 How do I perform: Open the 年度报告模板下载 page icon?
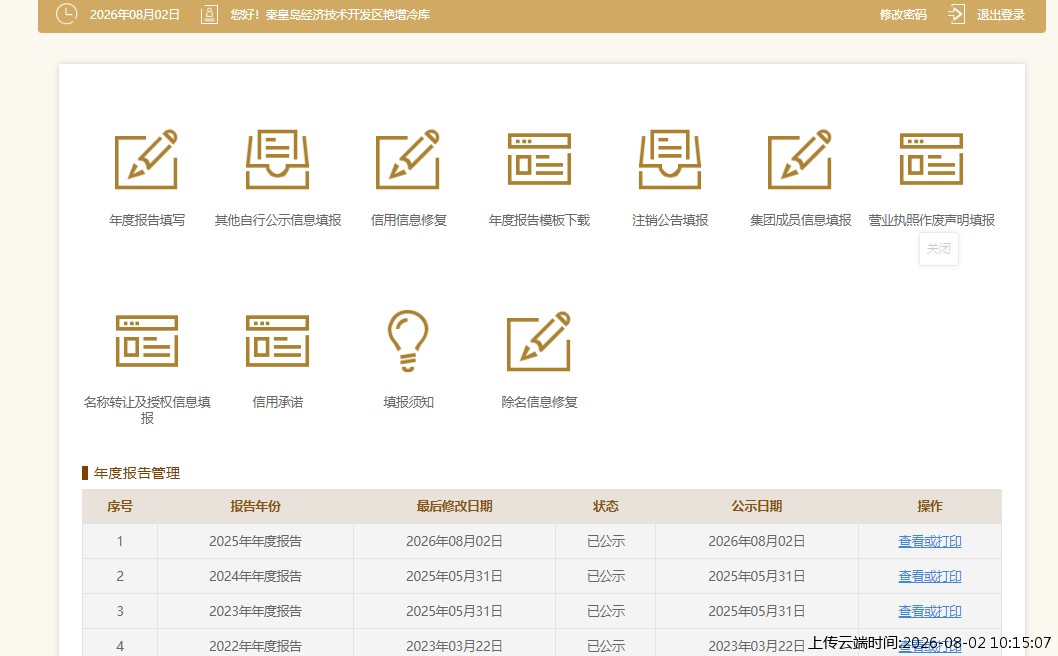539,159
